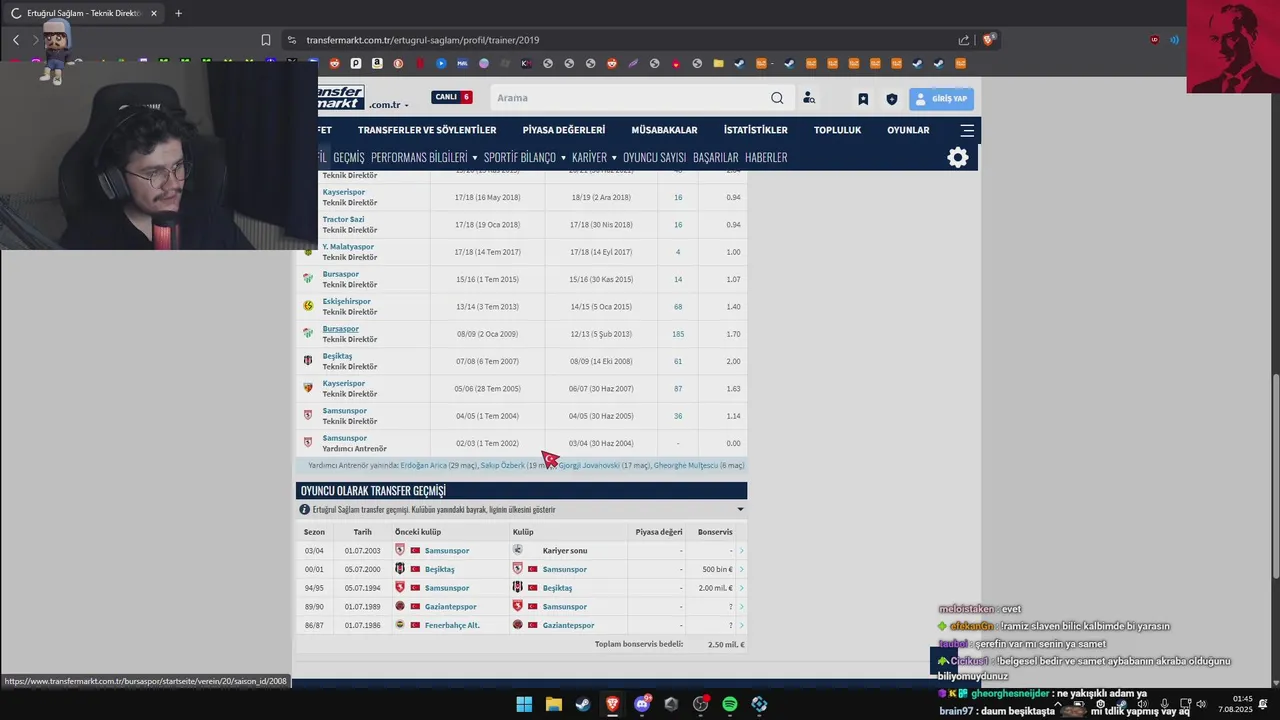1280x720 pixels.
Task: Open the Brave shields lion icon
Action: (988, 40)
